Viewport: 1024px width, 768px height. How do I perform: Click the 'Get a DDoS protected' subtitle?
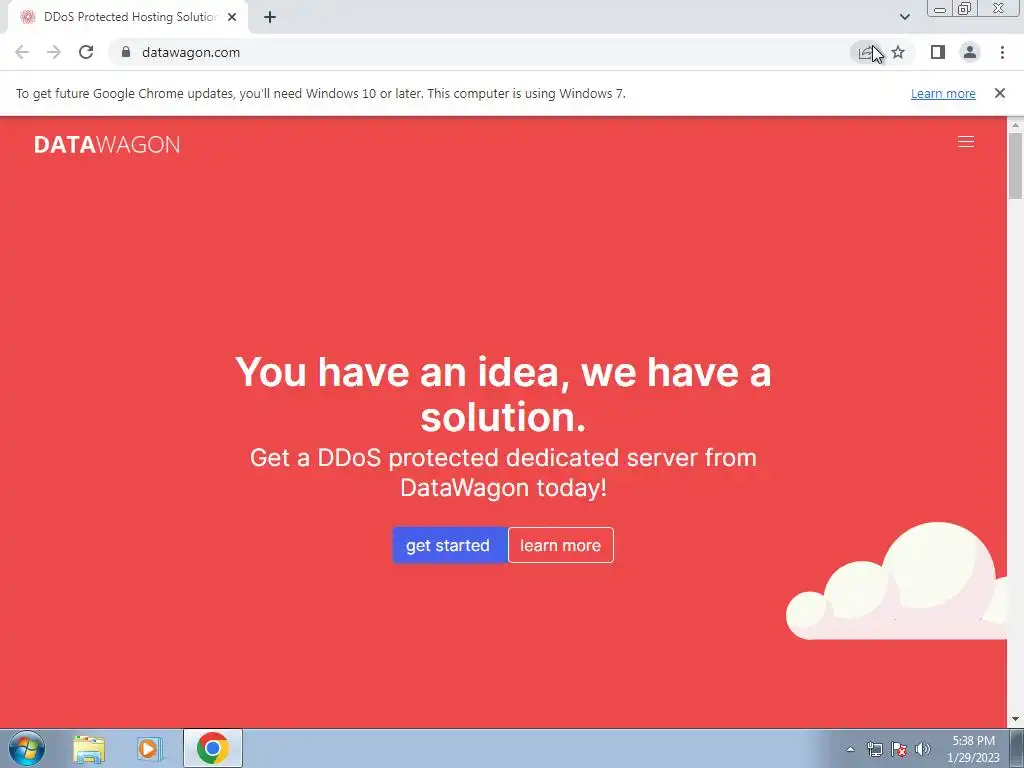point(503,472)
